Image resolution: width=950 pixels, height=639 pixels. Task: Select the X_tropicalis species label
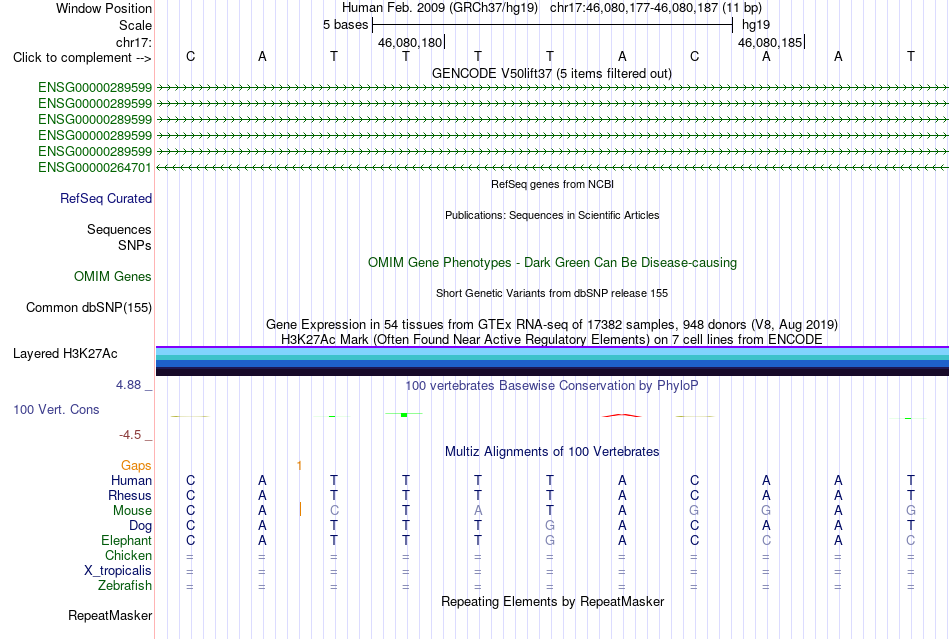118,571
